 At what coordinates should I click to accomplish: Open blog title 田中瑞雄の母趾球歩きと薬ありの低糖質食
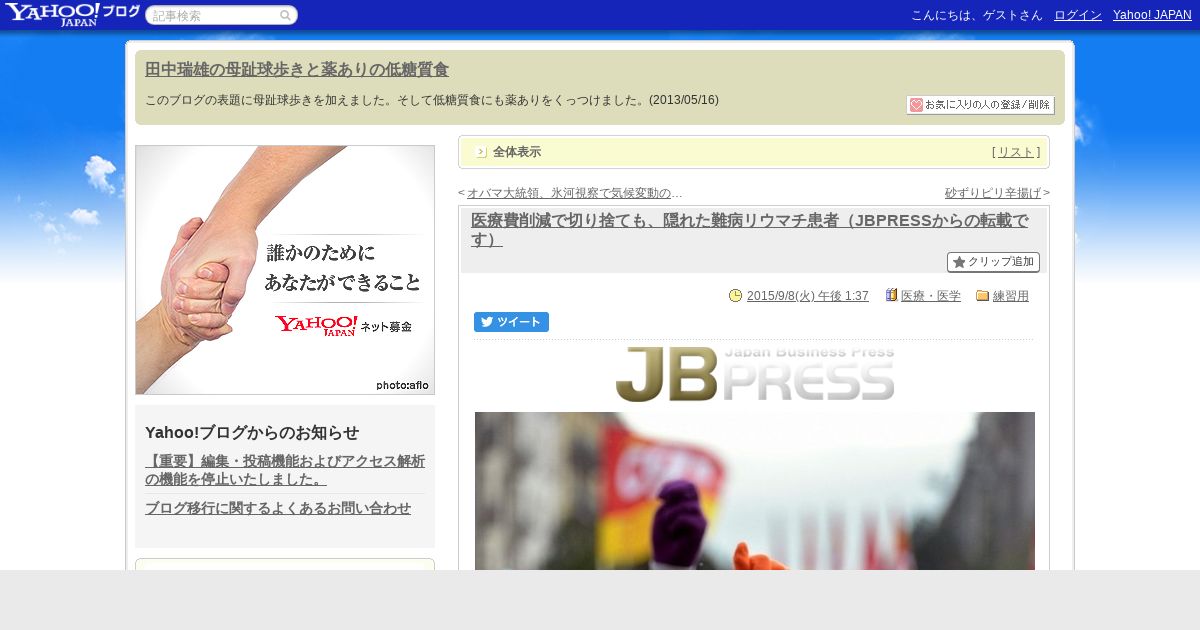[x=297, y=70]
